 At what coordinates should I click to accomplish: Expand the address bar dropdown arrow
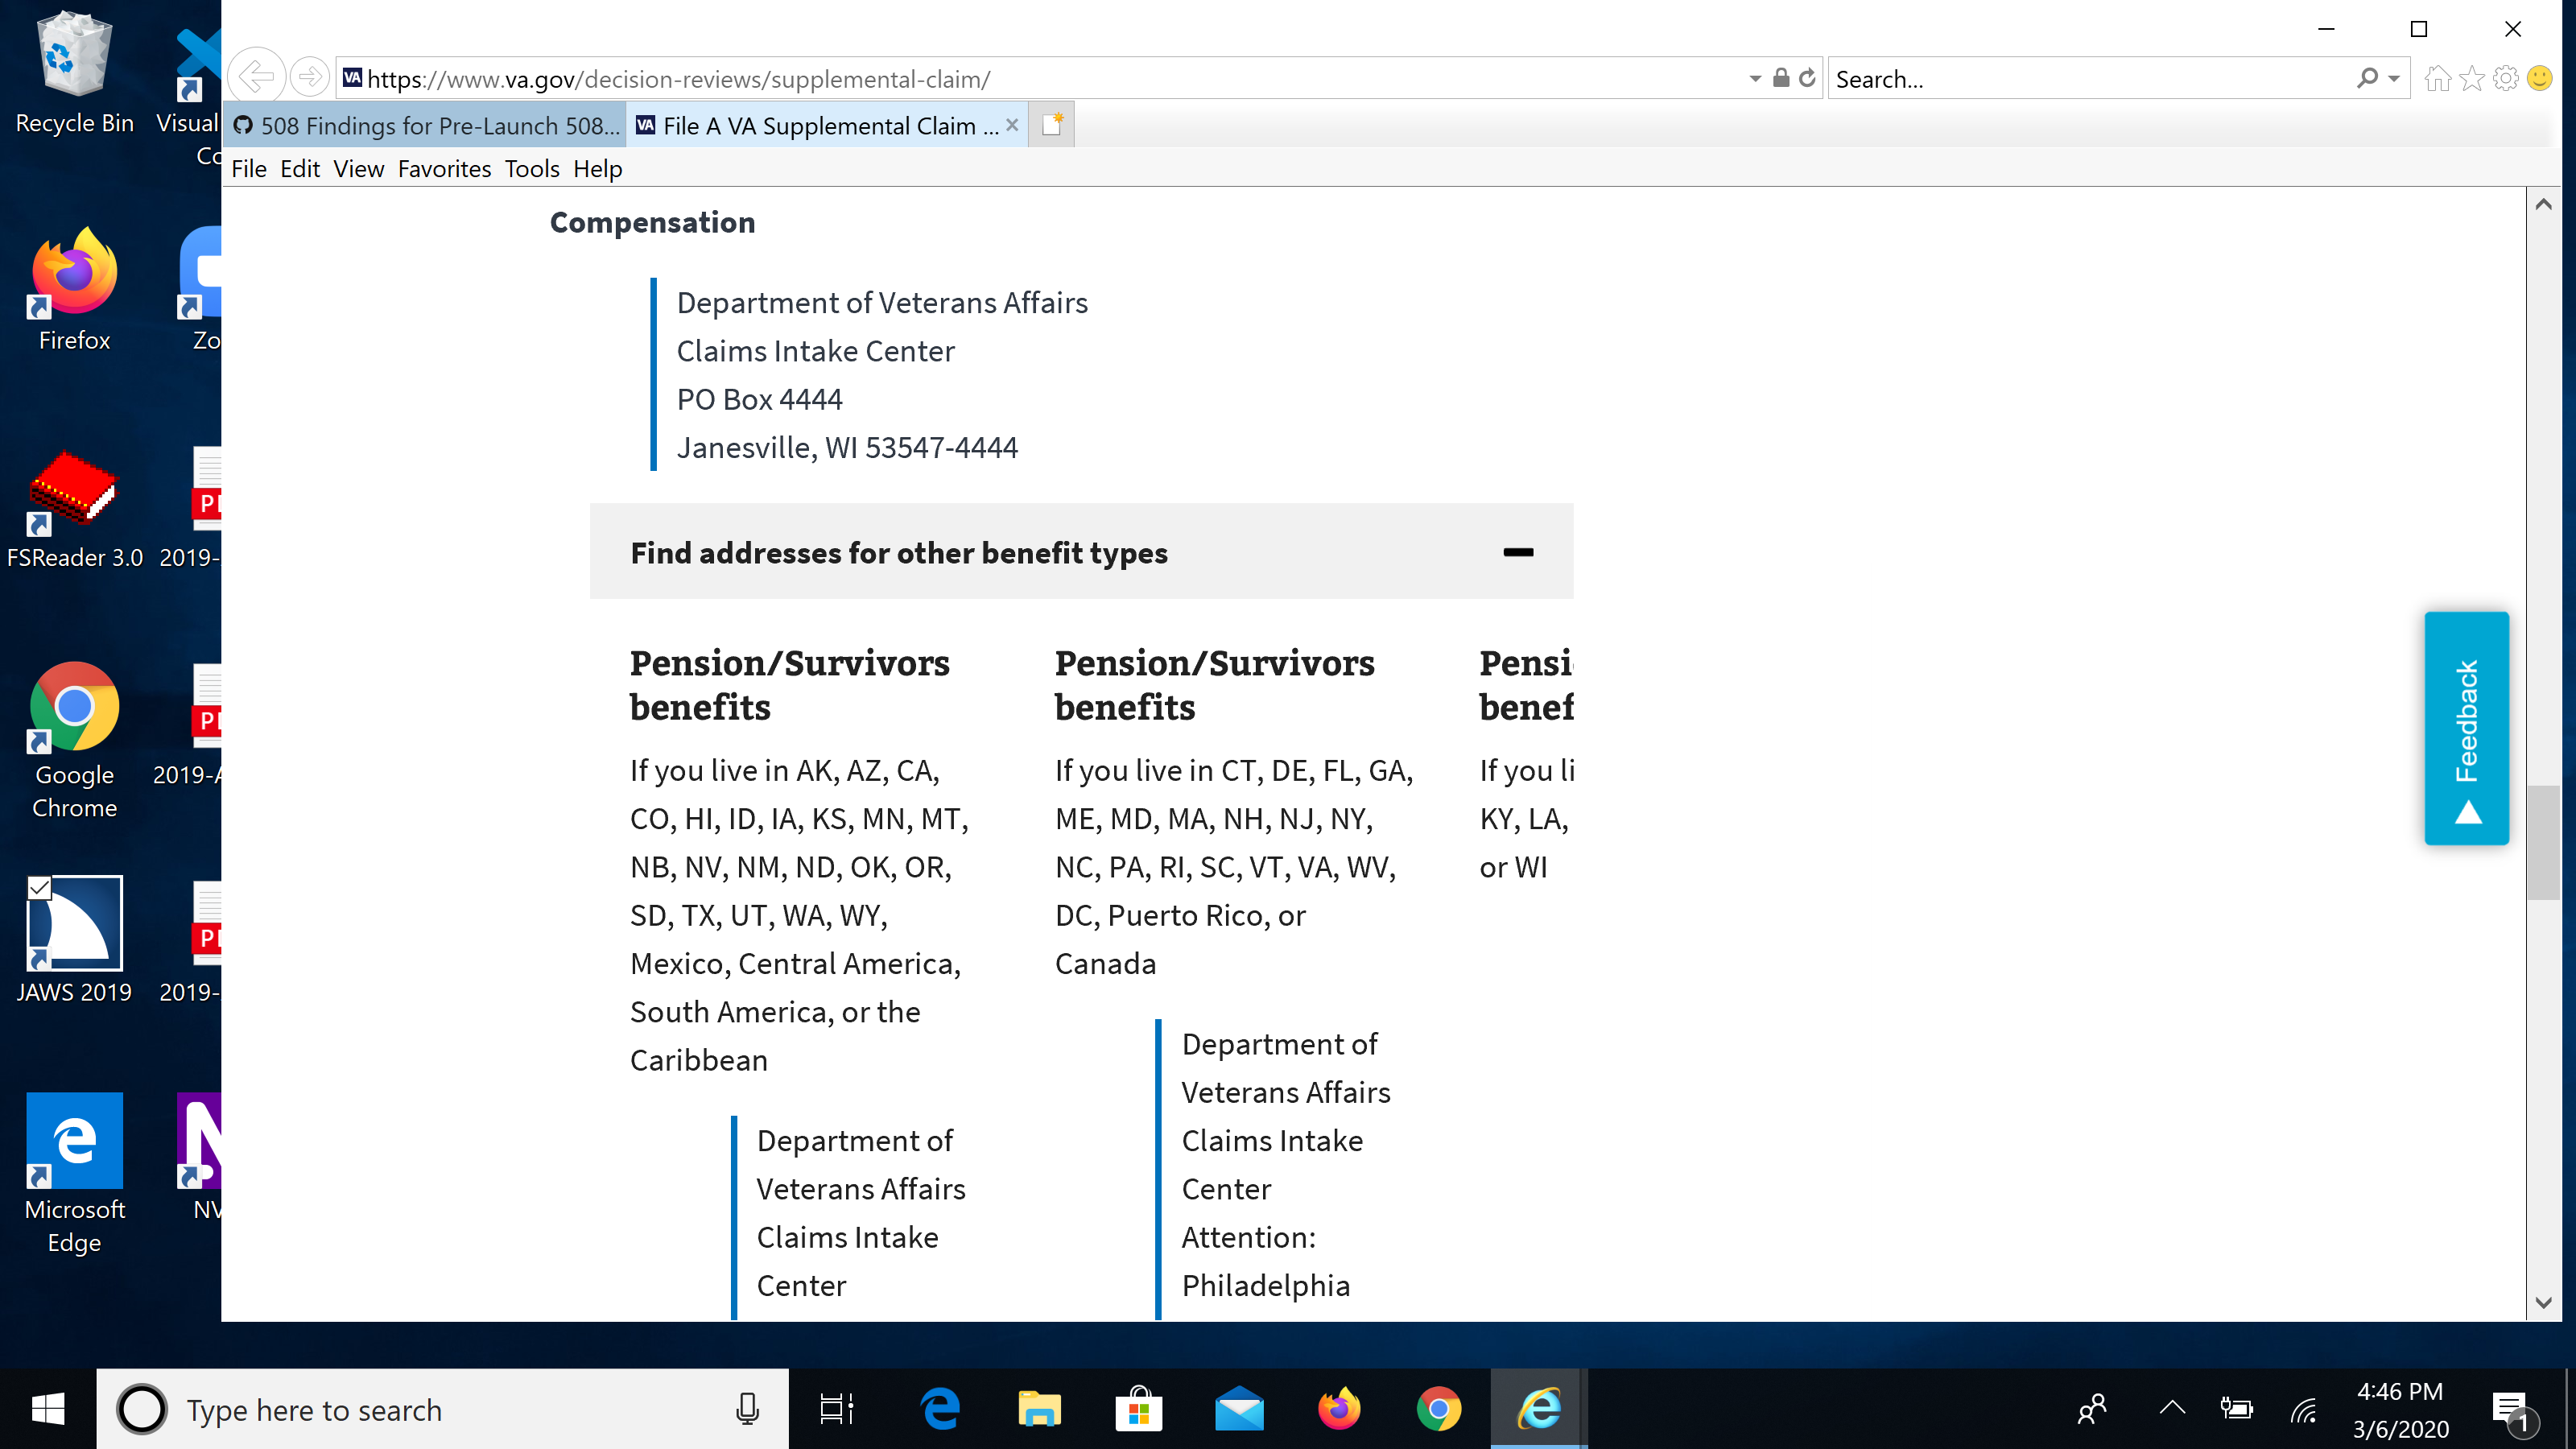[x=1755, y=79]
